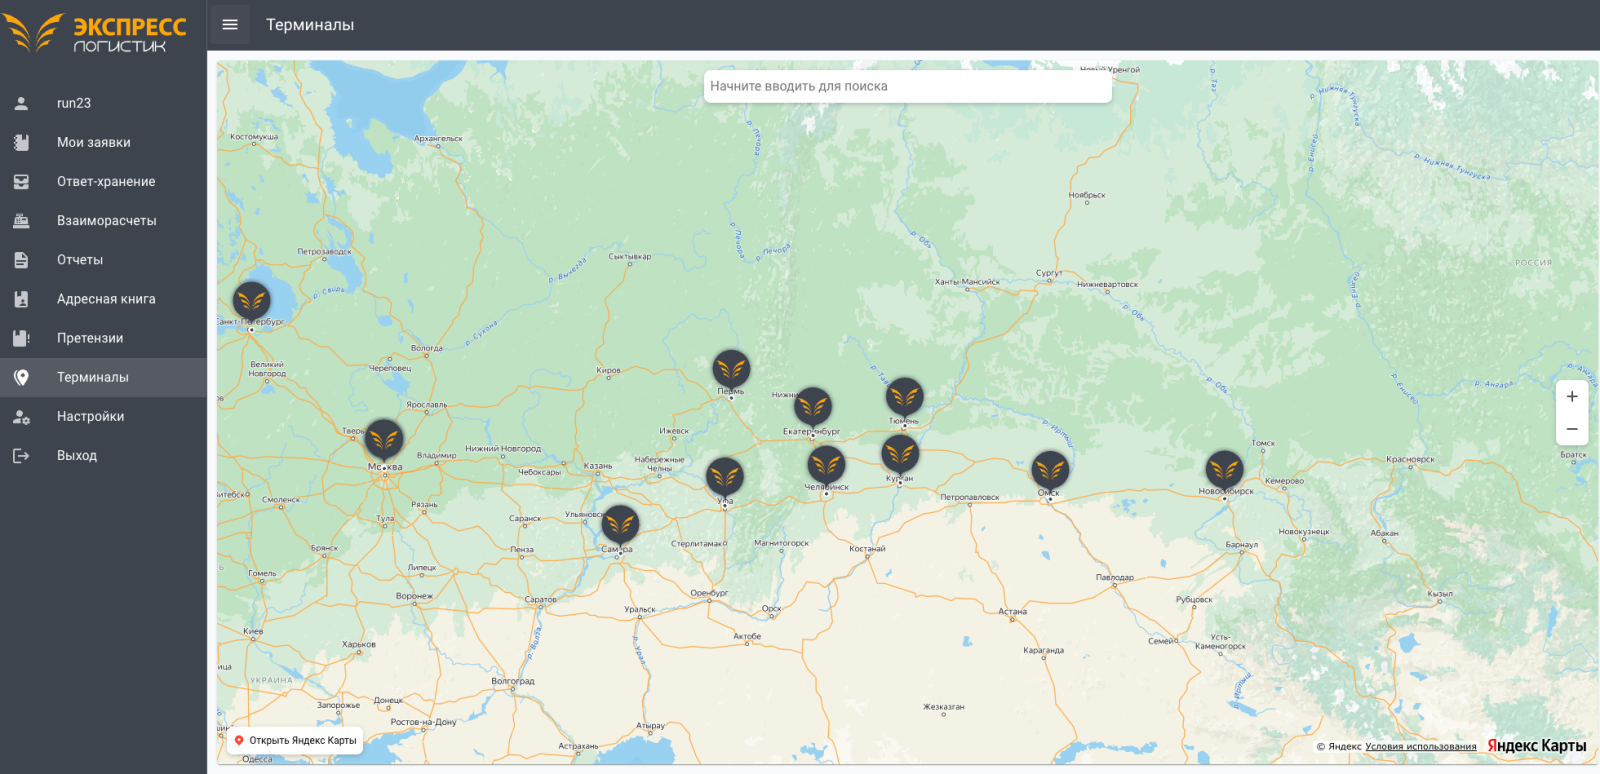
Task: Click the user profile icon beside run23
Action: [x=21, y=103]
